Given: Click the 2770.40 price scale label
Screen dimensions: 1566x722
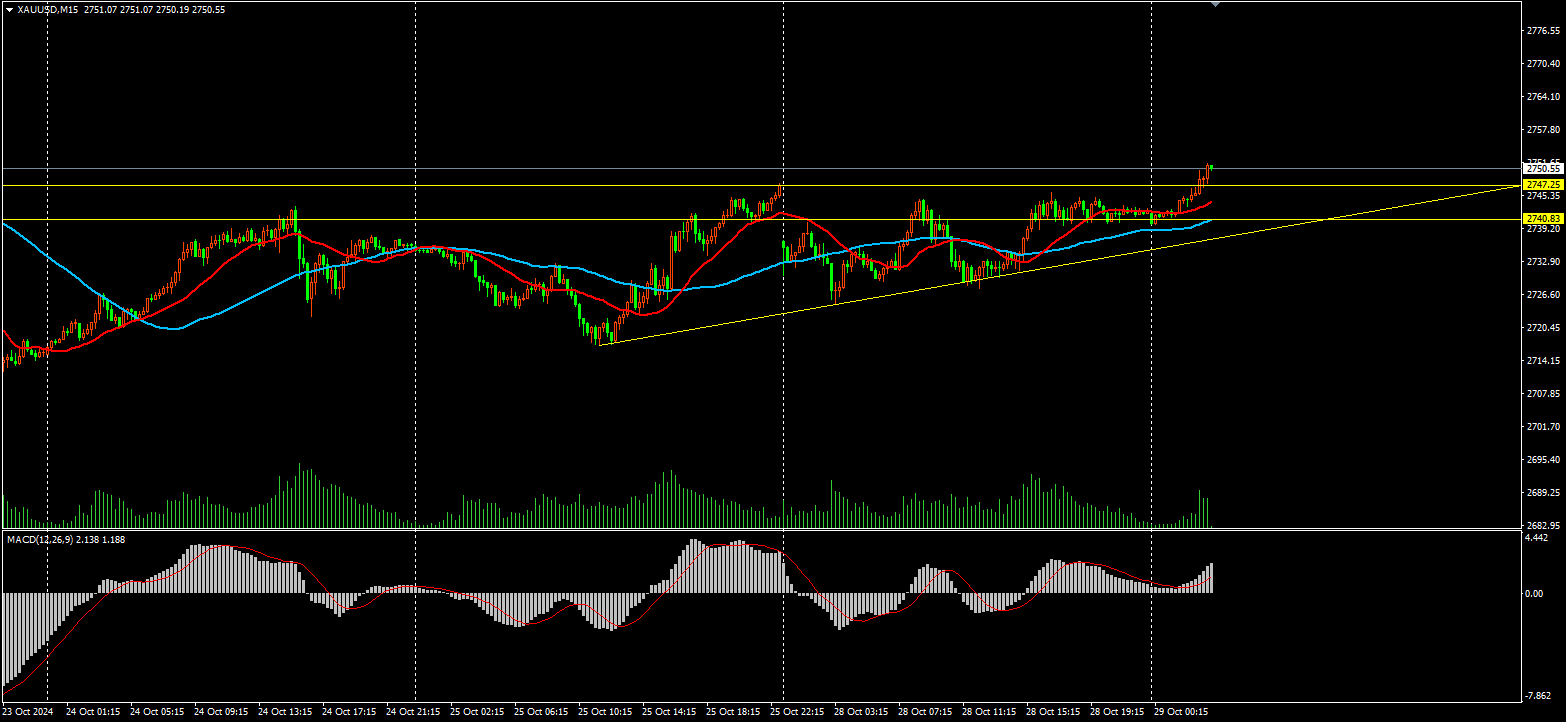Looking at the screenshot, I should [x=1544, y=64].
